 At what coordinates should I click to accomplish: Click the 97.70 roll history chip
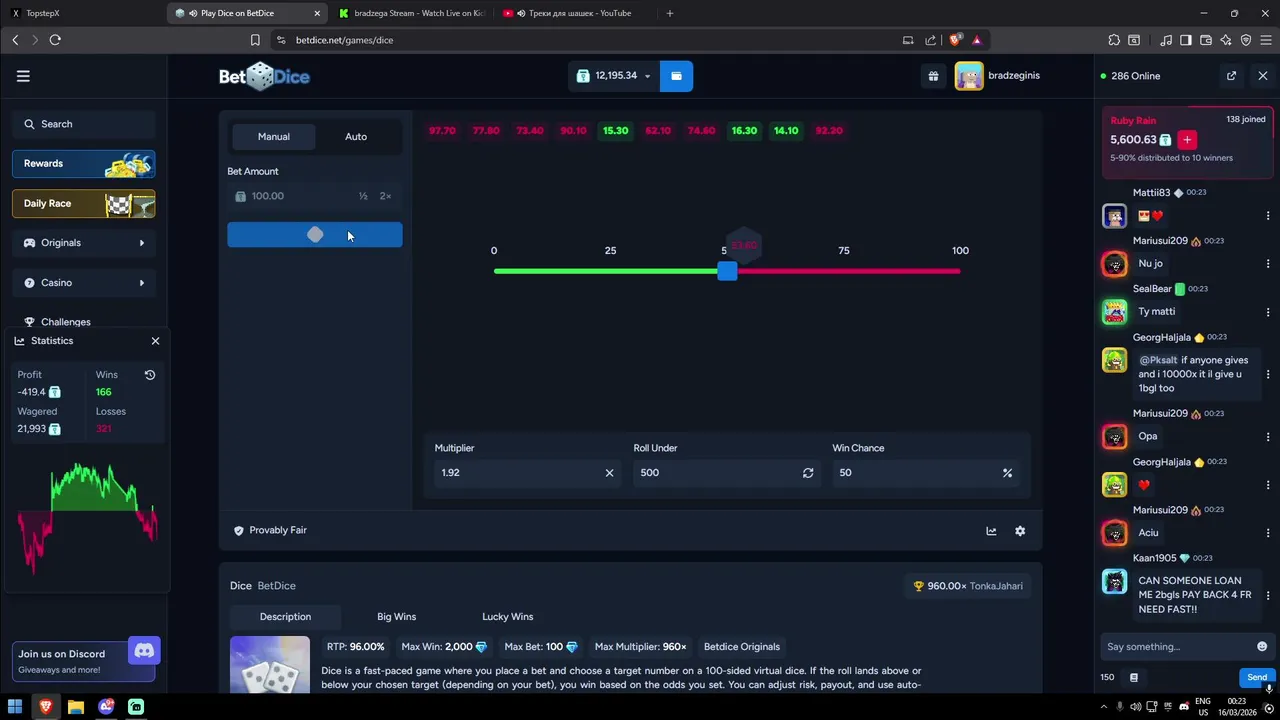coord(442,131)
